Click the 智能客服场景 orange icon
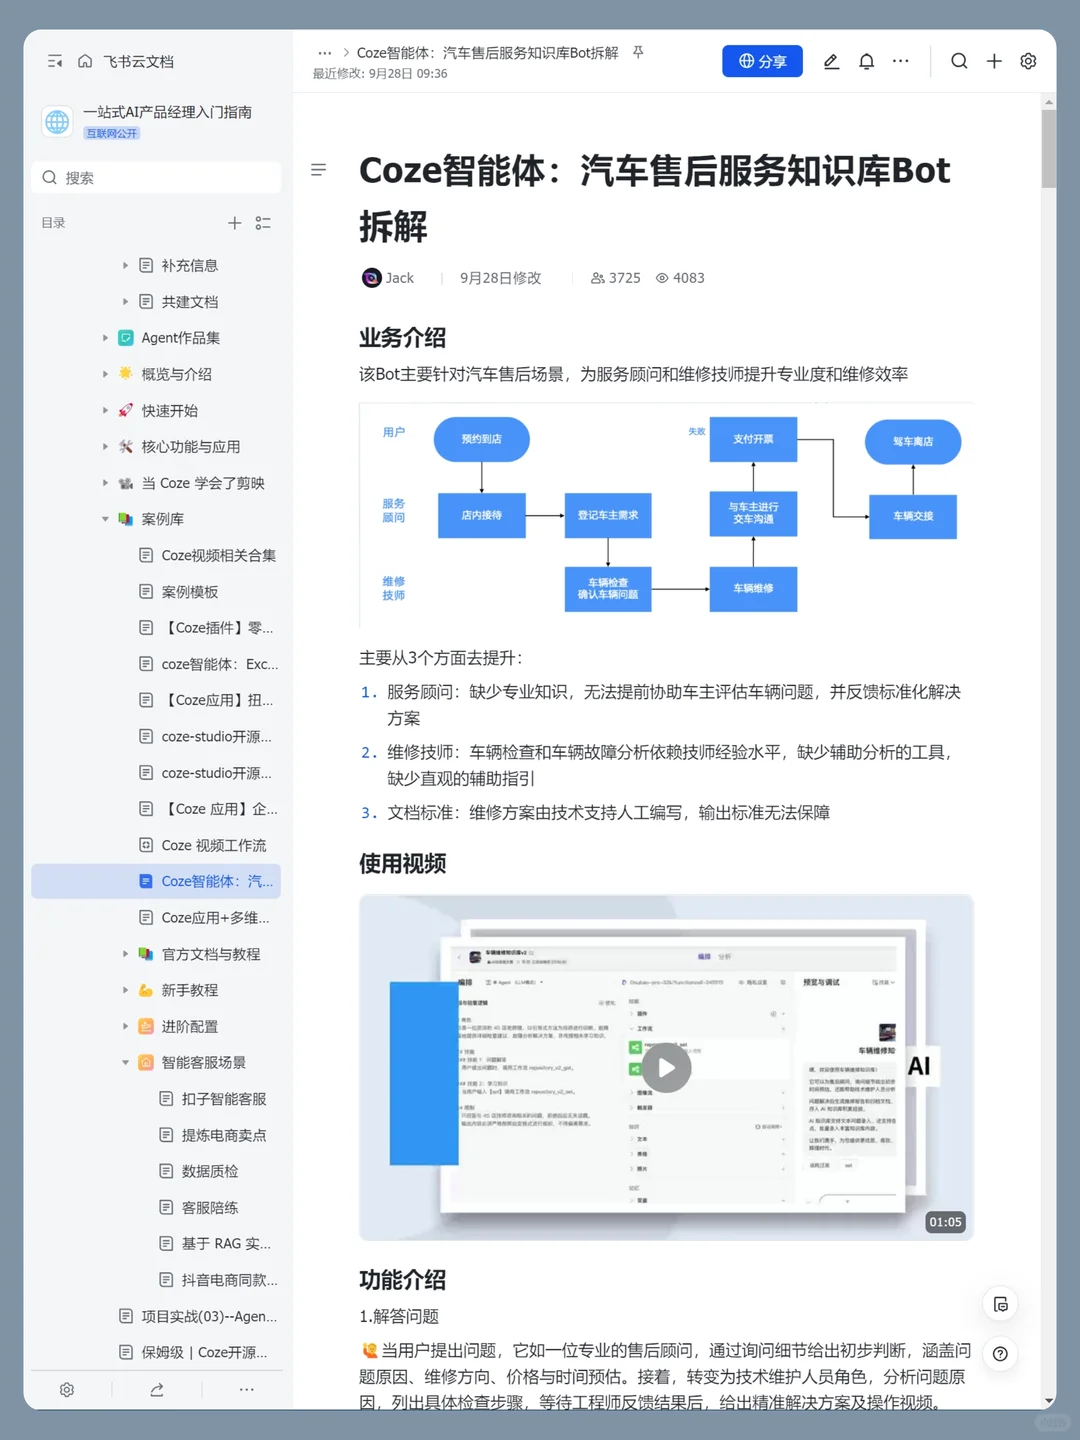The image size is (1080, 1440). (x=146, y=1062)
